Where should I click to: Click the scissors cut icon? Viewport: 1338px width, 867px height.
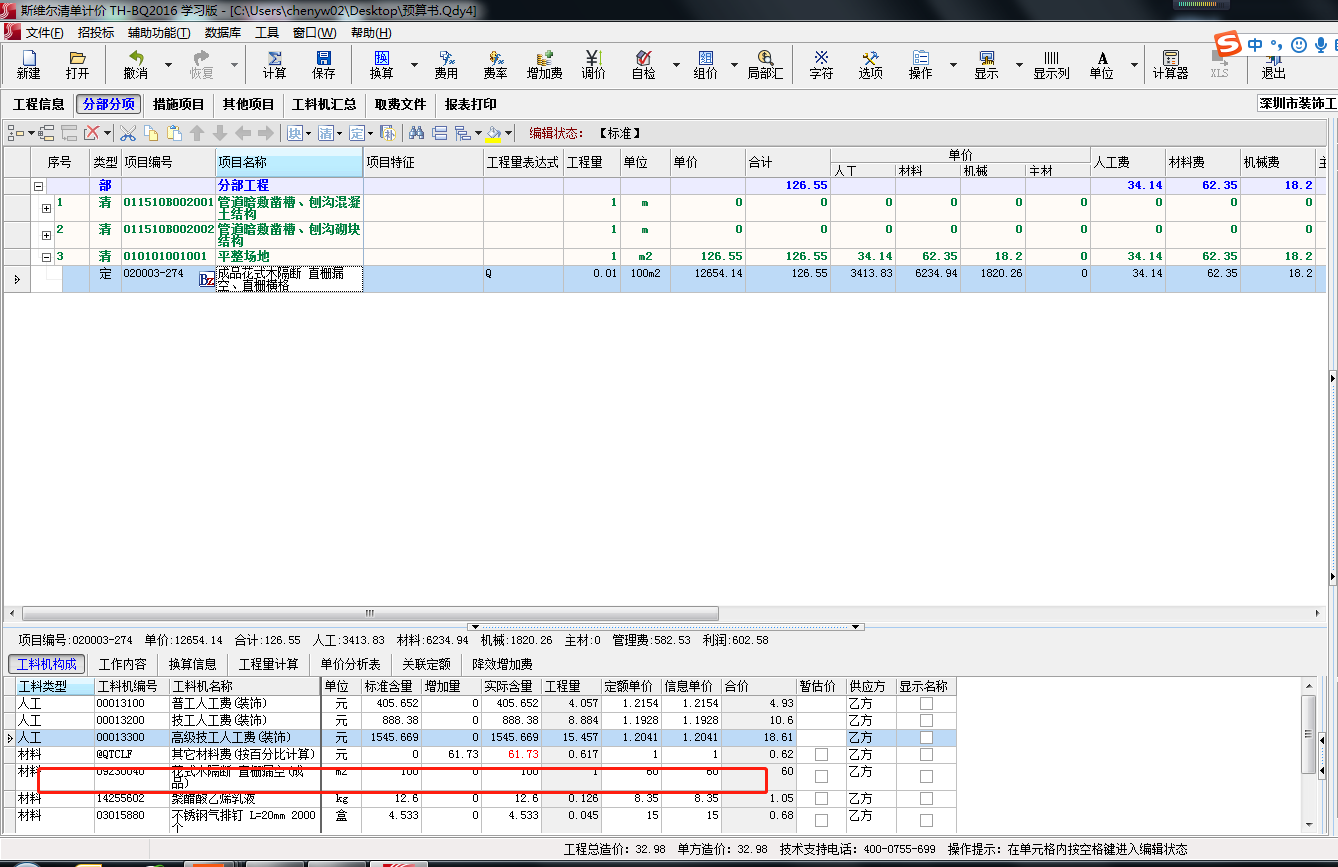(x=128, y=133)
